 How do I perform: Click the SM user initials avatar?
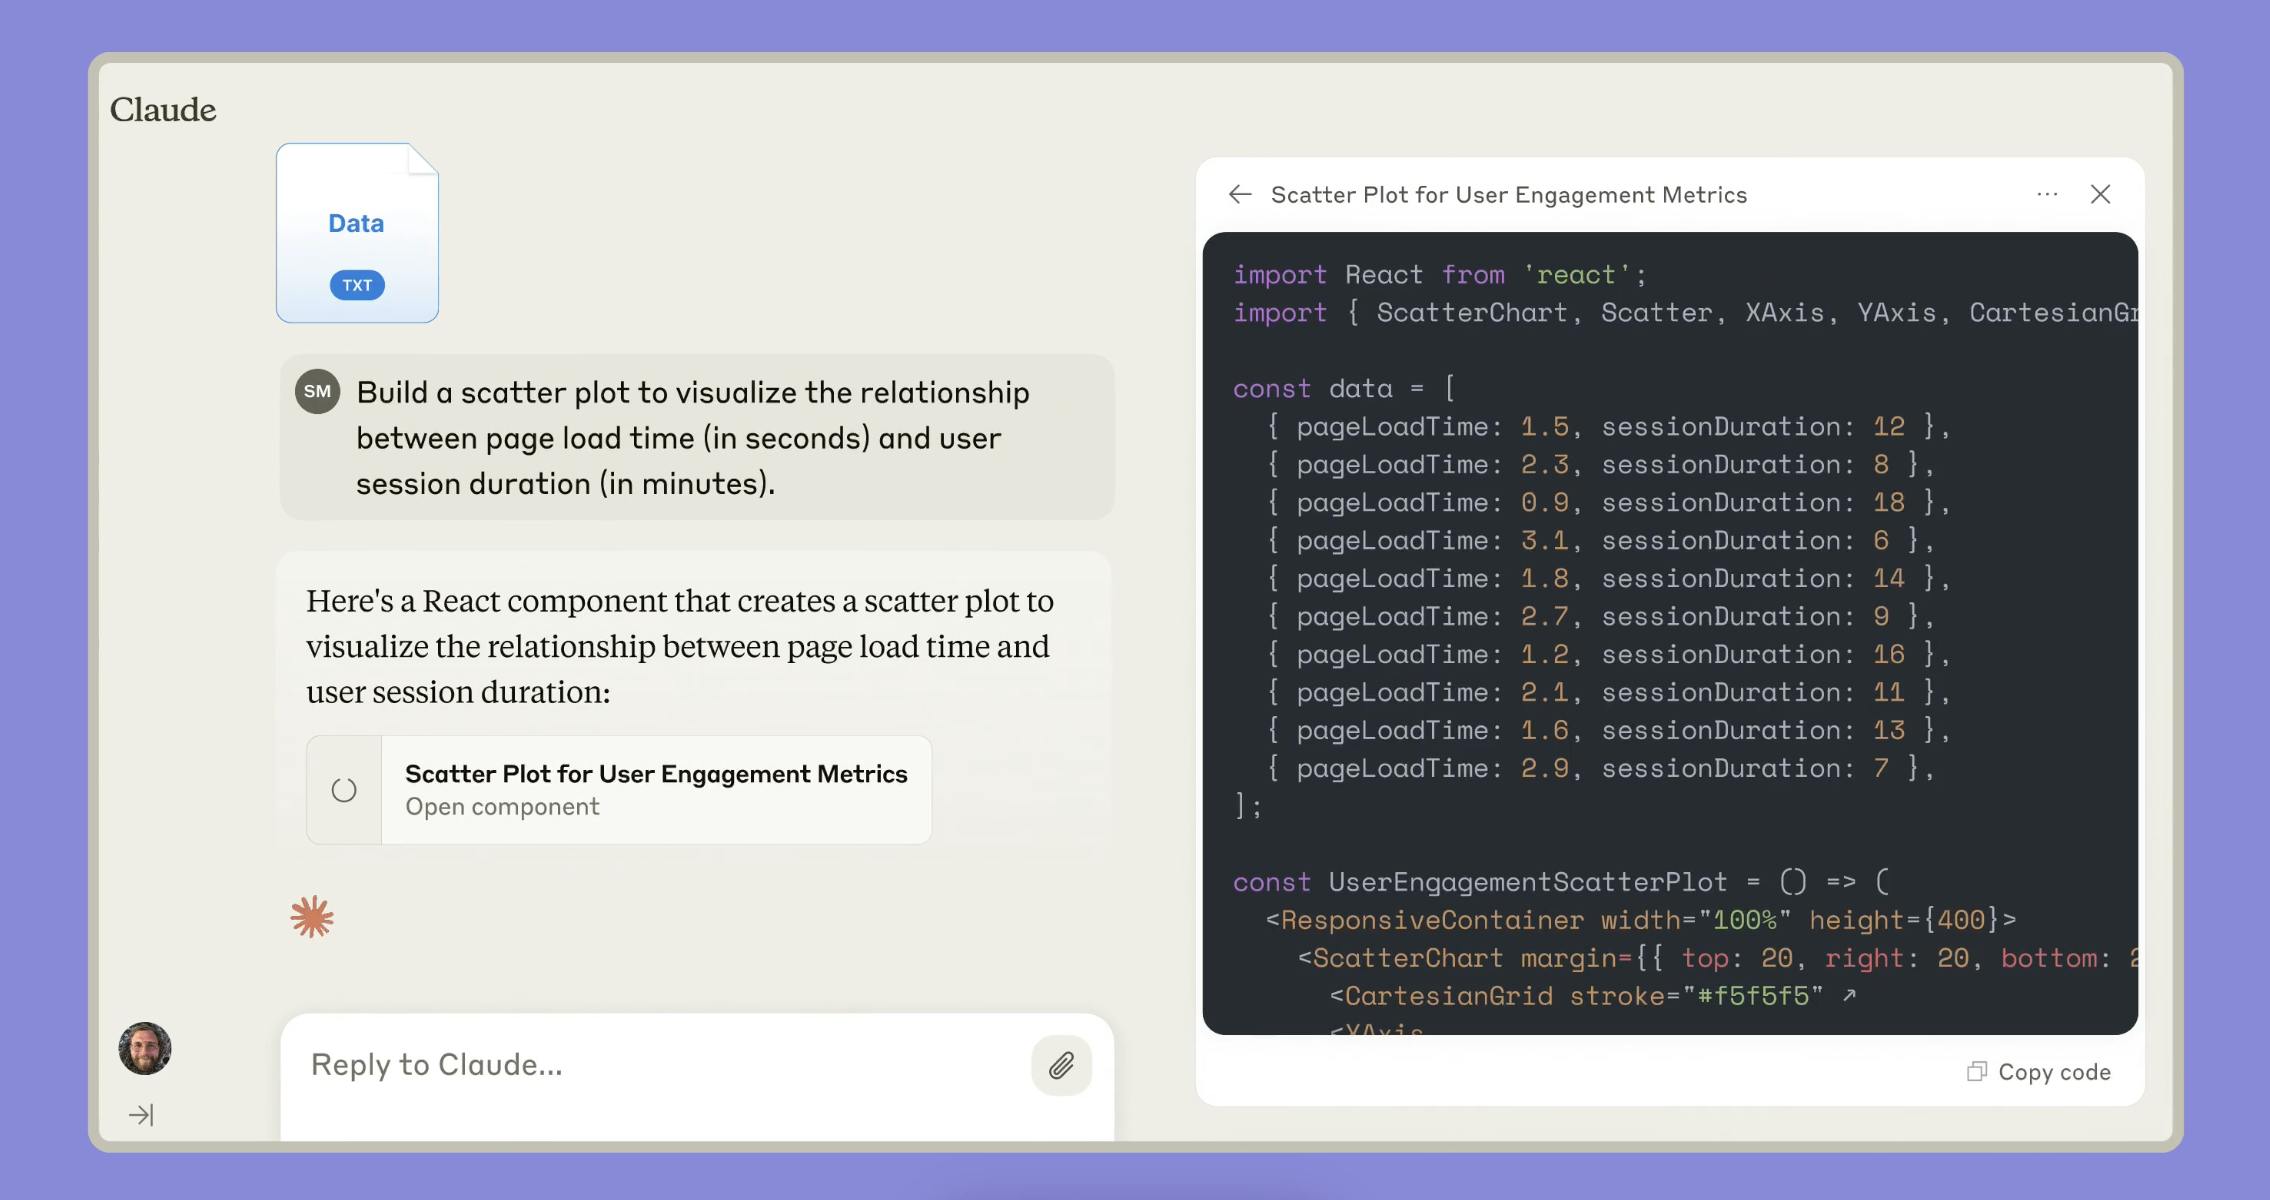(x=317, y=391)
